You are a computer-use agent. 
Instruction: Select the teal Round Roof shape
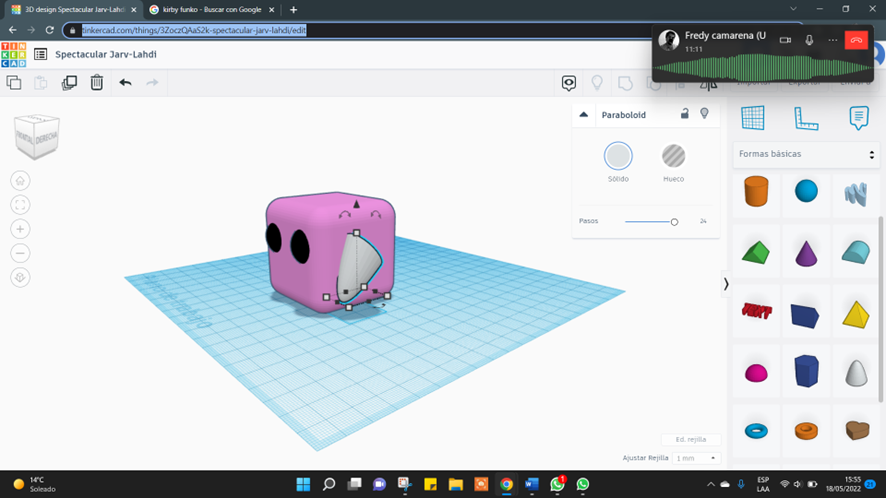pos(856,252)
